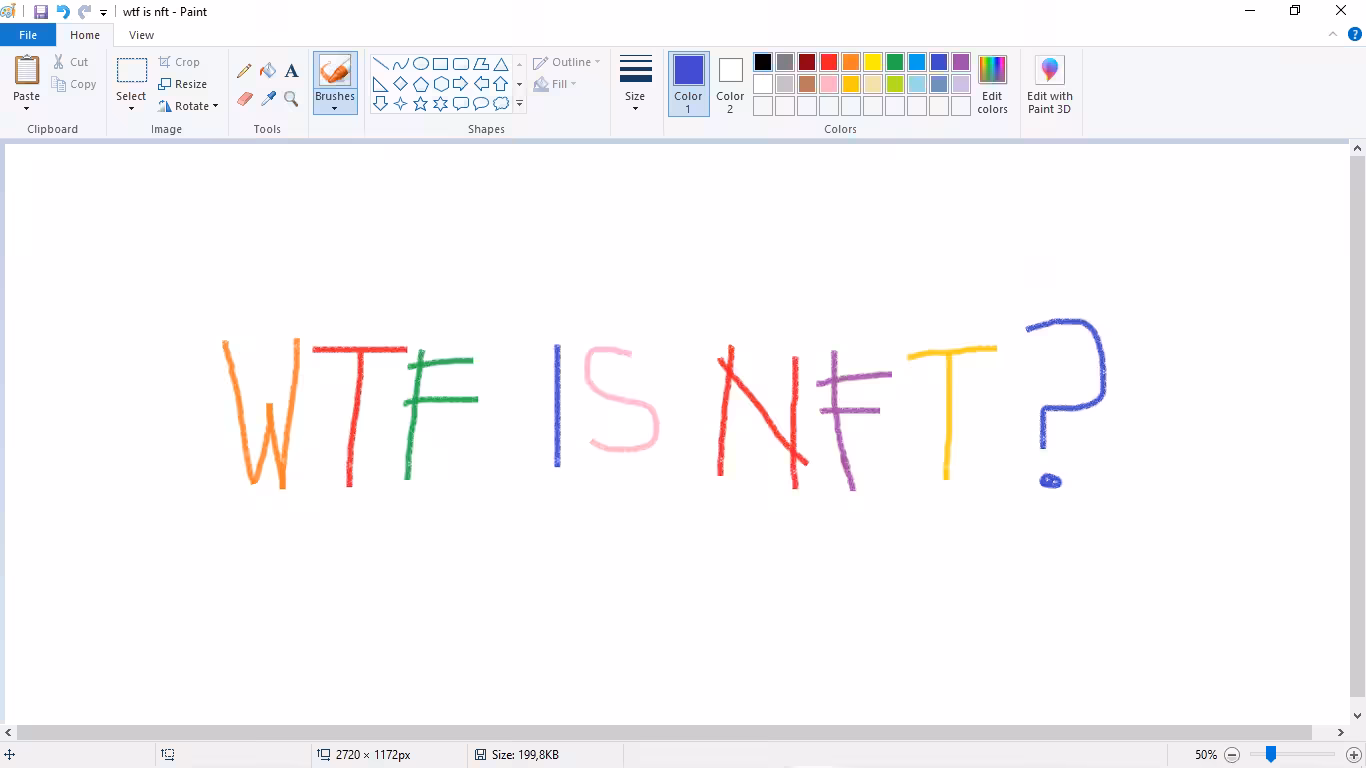Click the Resize button
Viewport: 1366px width, 768px height.
[182, 84]
